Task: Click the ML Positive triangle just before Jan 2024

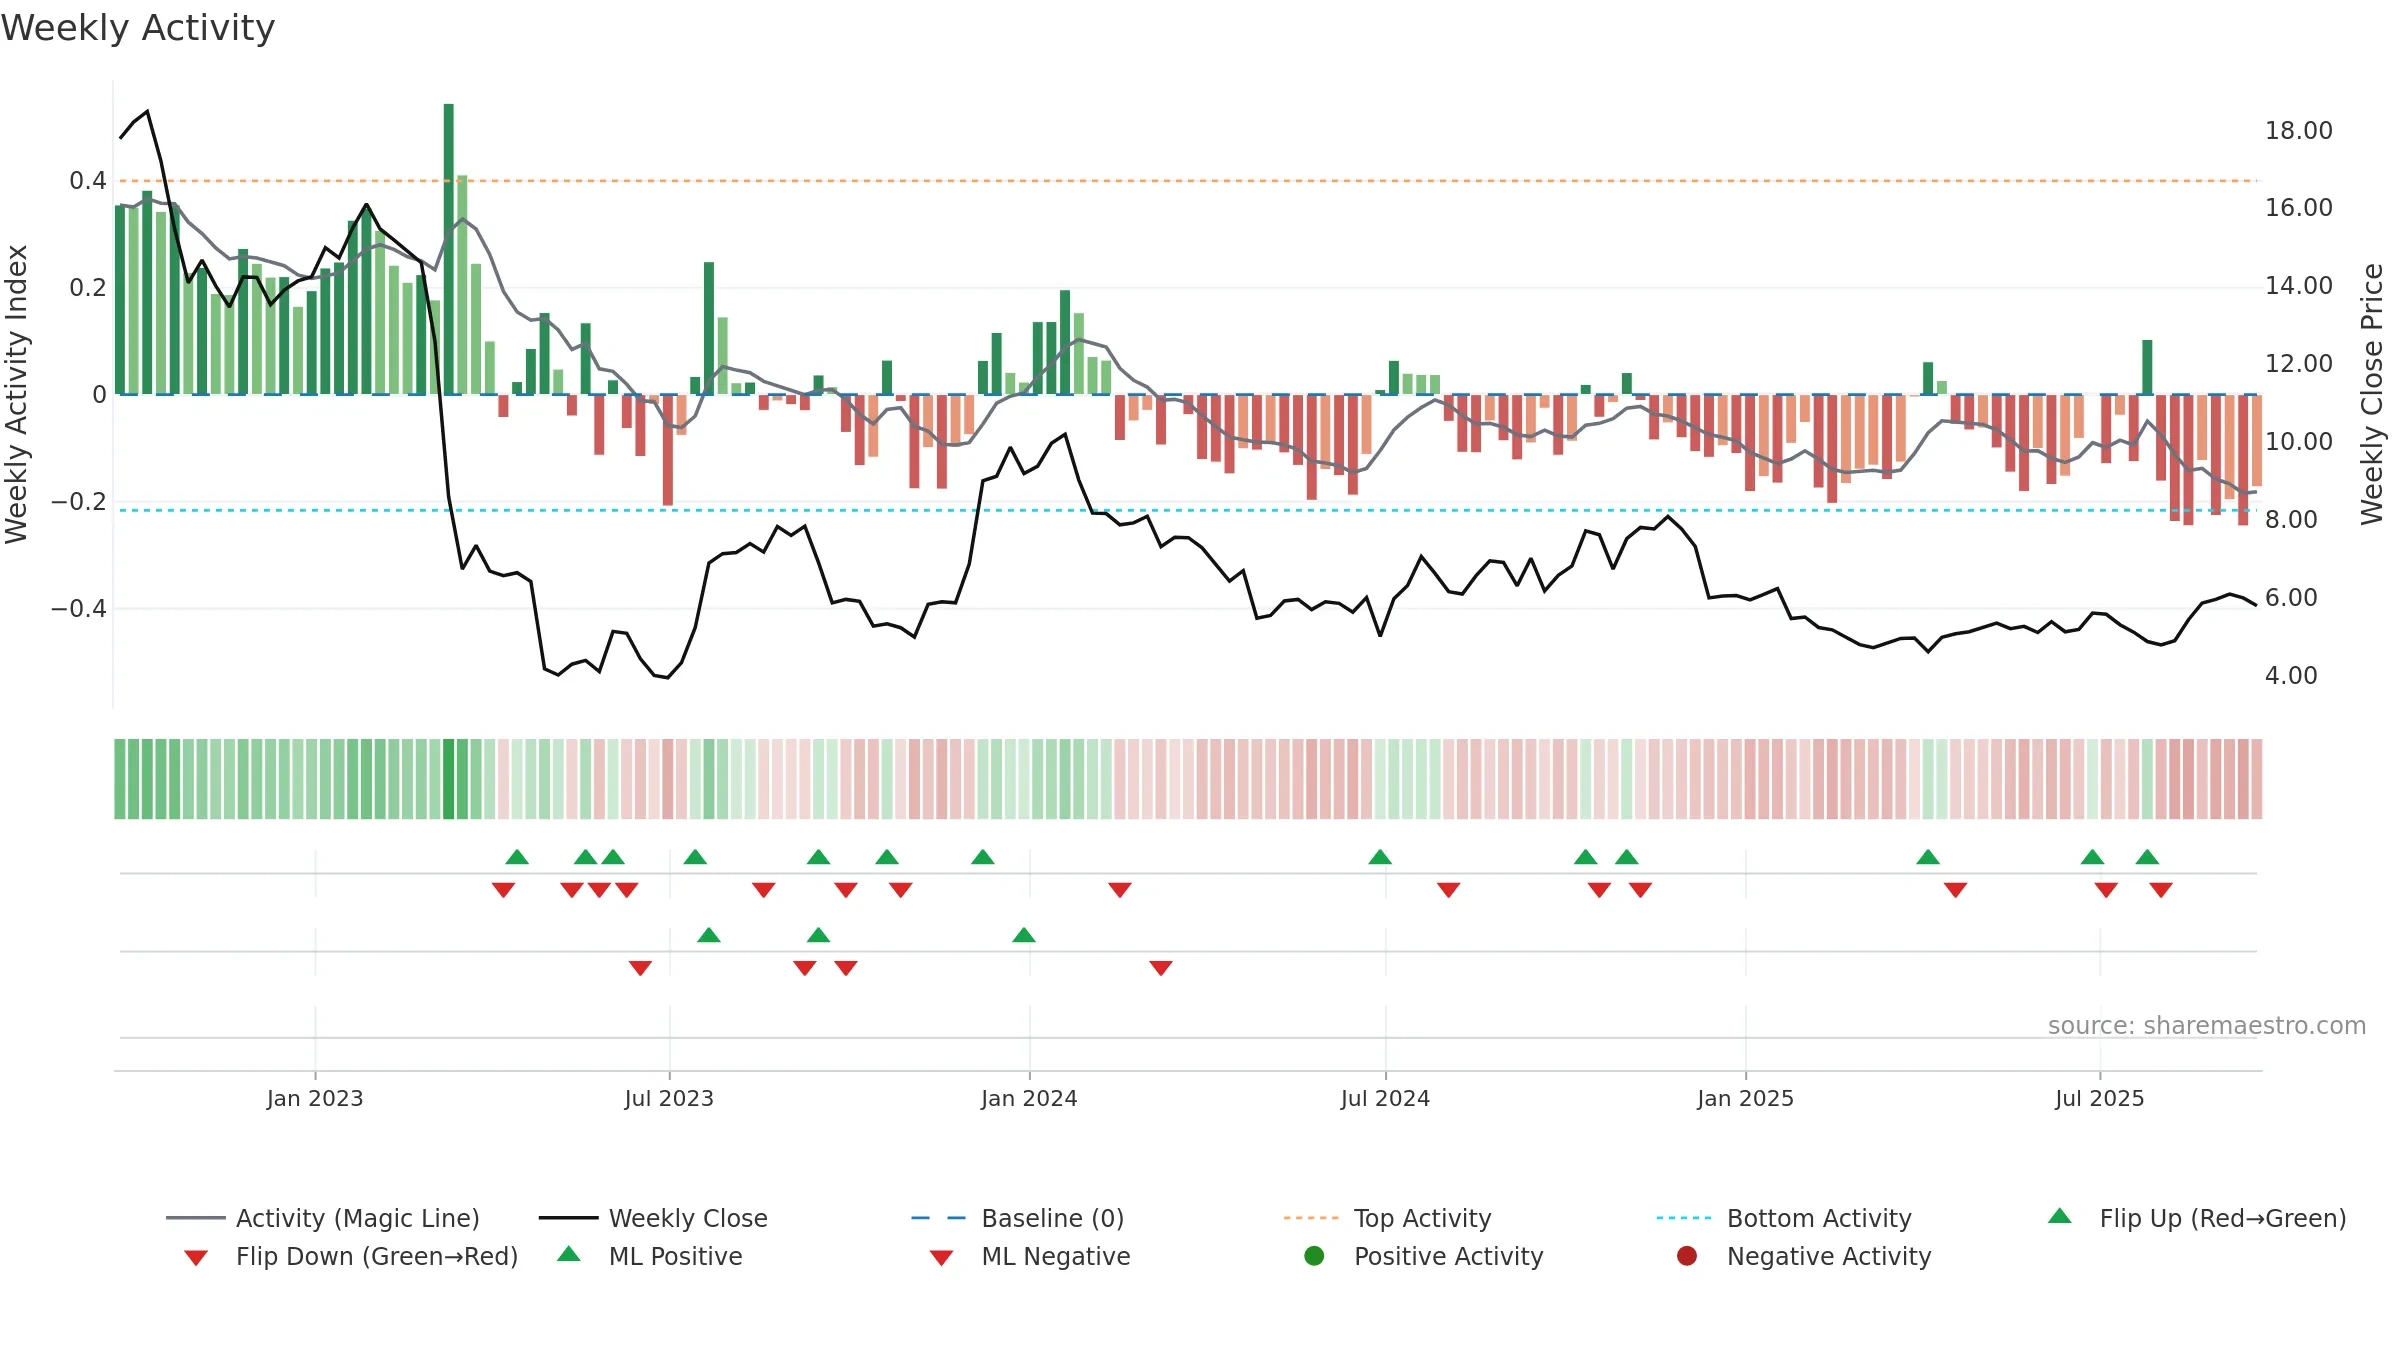Action: pyautogui.click(x=1024, y=935)
